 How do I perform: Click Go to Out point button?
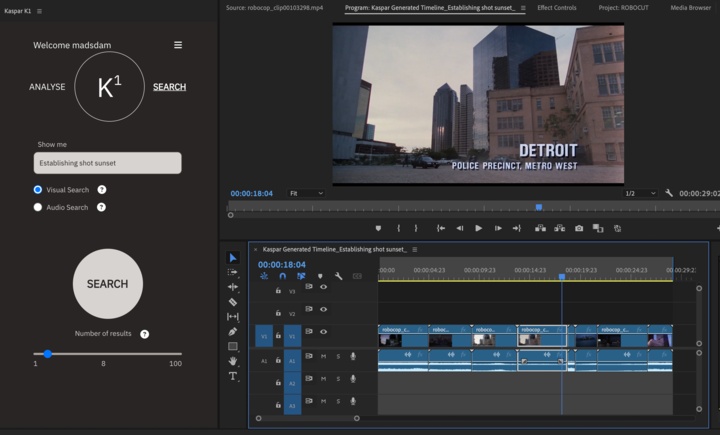coord(517,228)
